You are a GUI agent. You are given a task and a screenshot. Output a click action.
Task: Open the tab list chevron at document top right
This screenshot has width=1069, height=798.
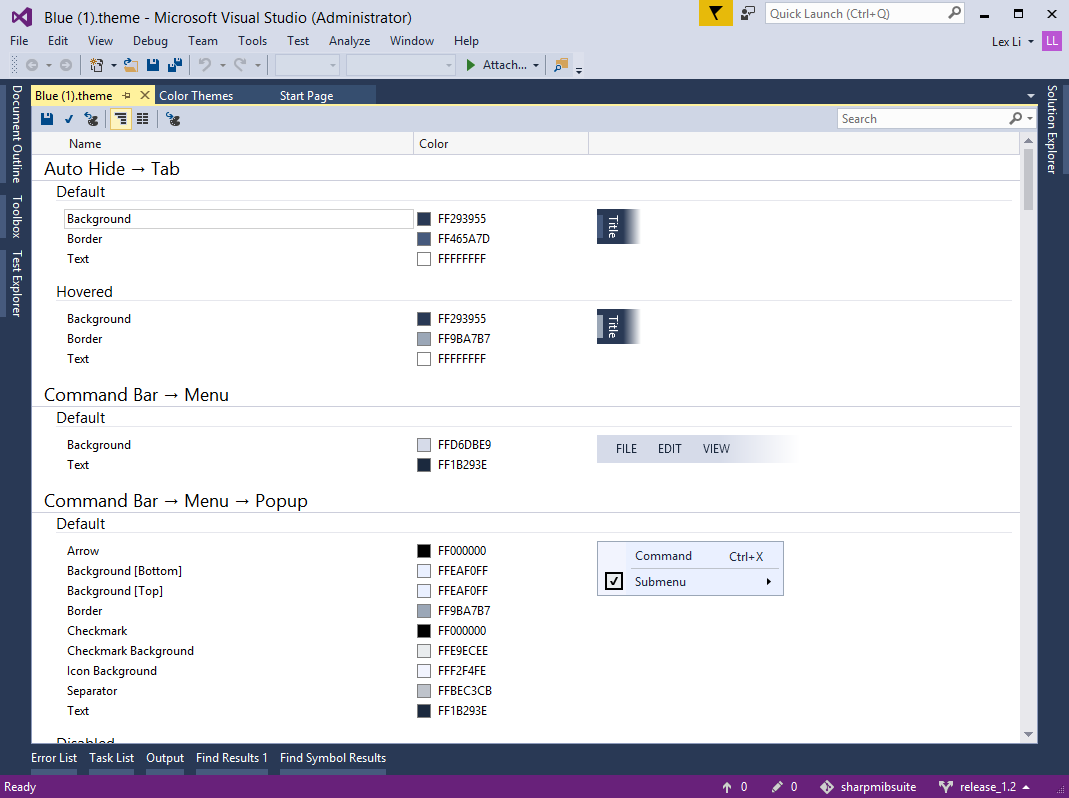tap(1030, 94)
